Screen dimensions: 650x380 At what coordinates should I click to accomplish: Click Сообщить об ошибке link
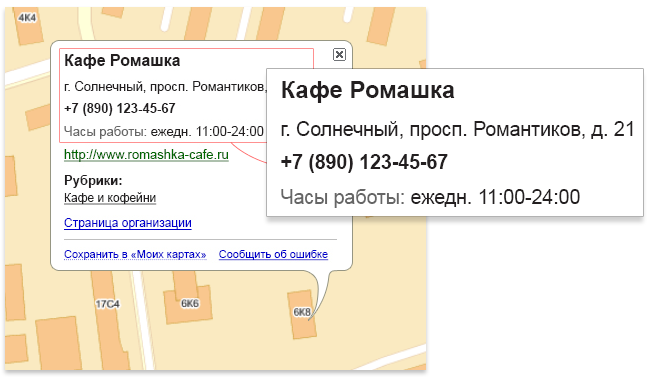273,254
